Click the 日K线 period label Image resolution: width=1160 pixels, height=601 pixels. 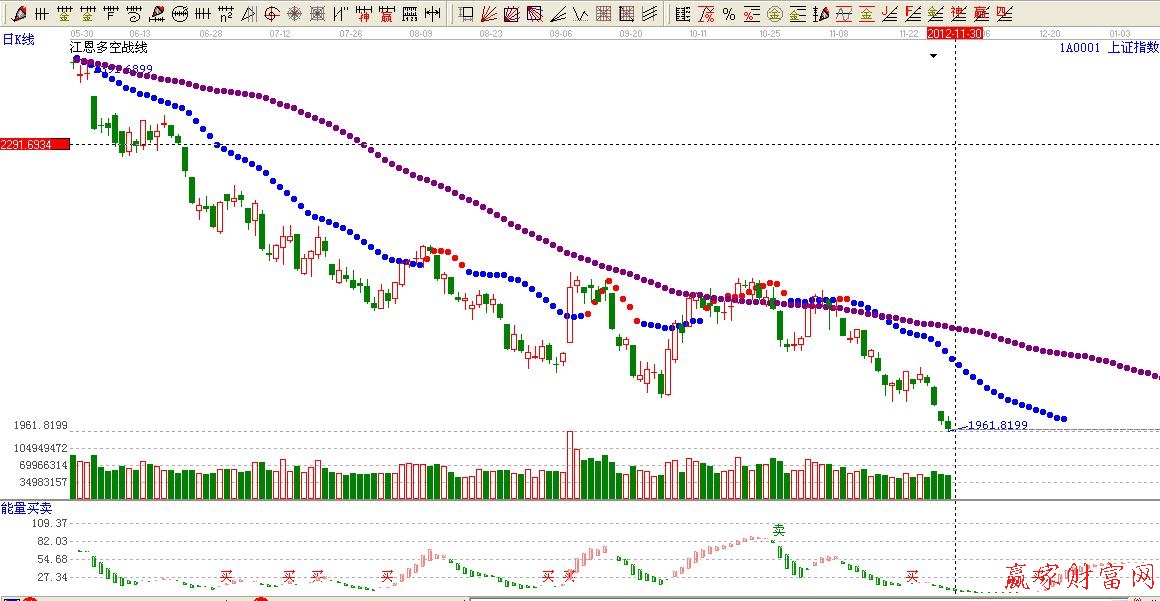click(18, 39)
